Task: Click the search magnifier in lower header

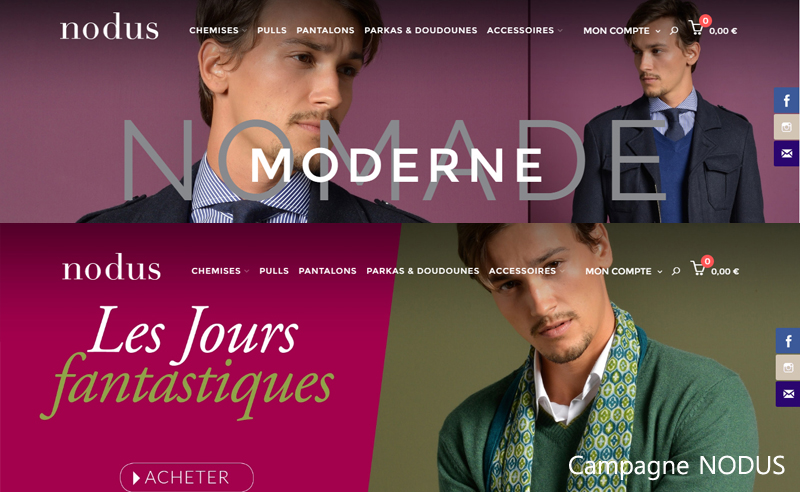Action: pyautogui.click(x=676, y=271)
